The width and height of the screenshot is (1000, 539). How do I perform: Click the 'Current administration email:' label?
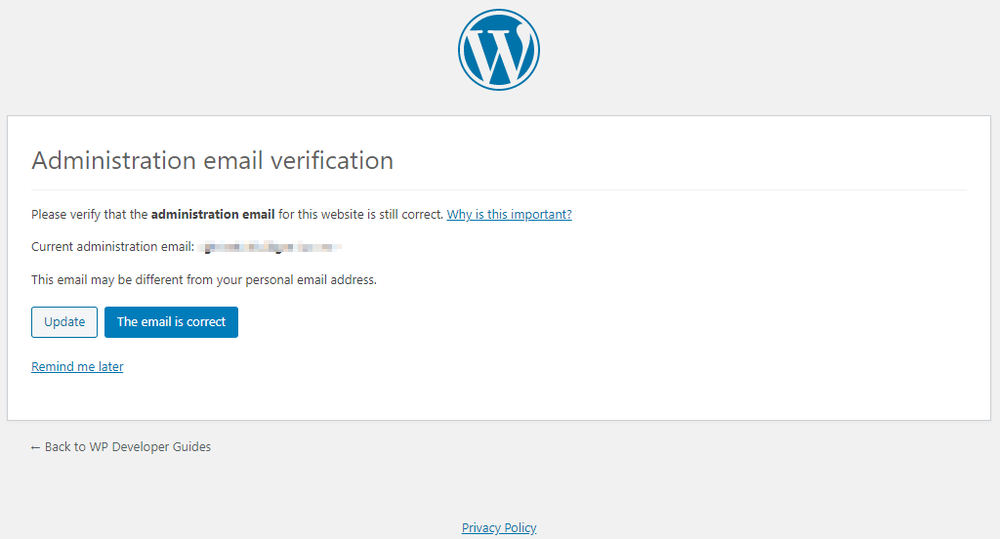(113, 247)
